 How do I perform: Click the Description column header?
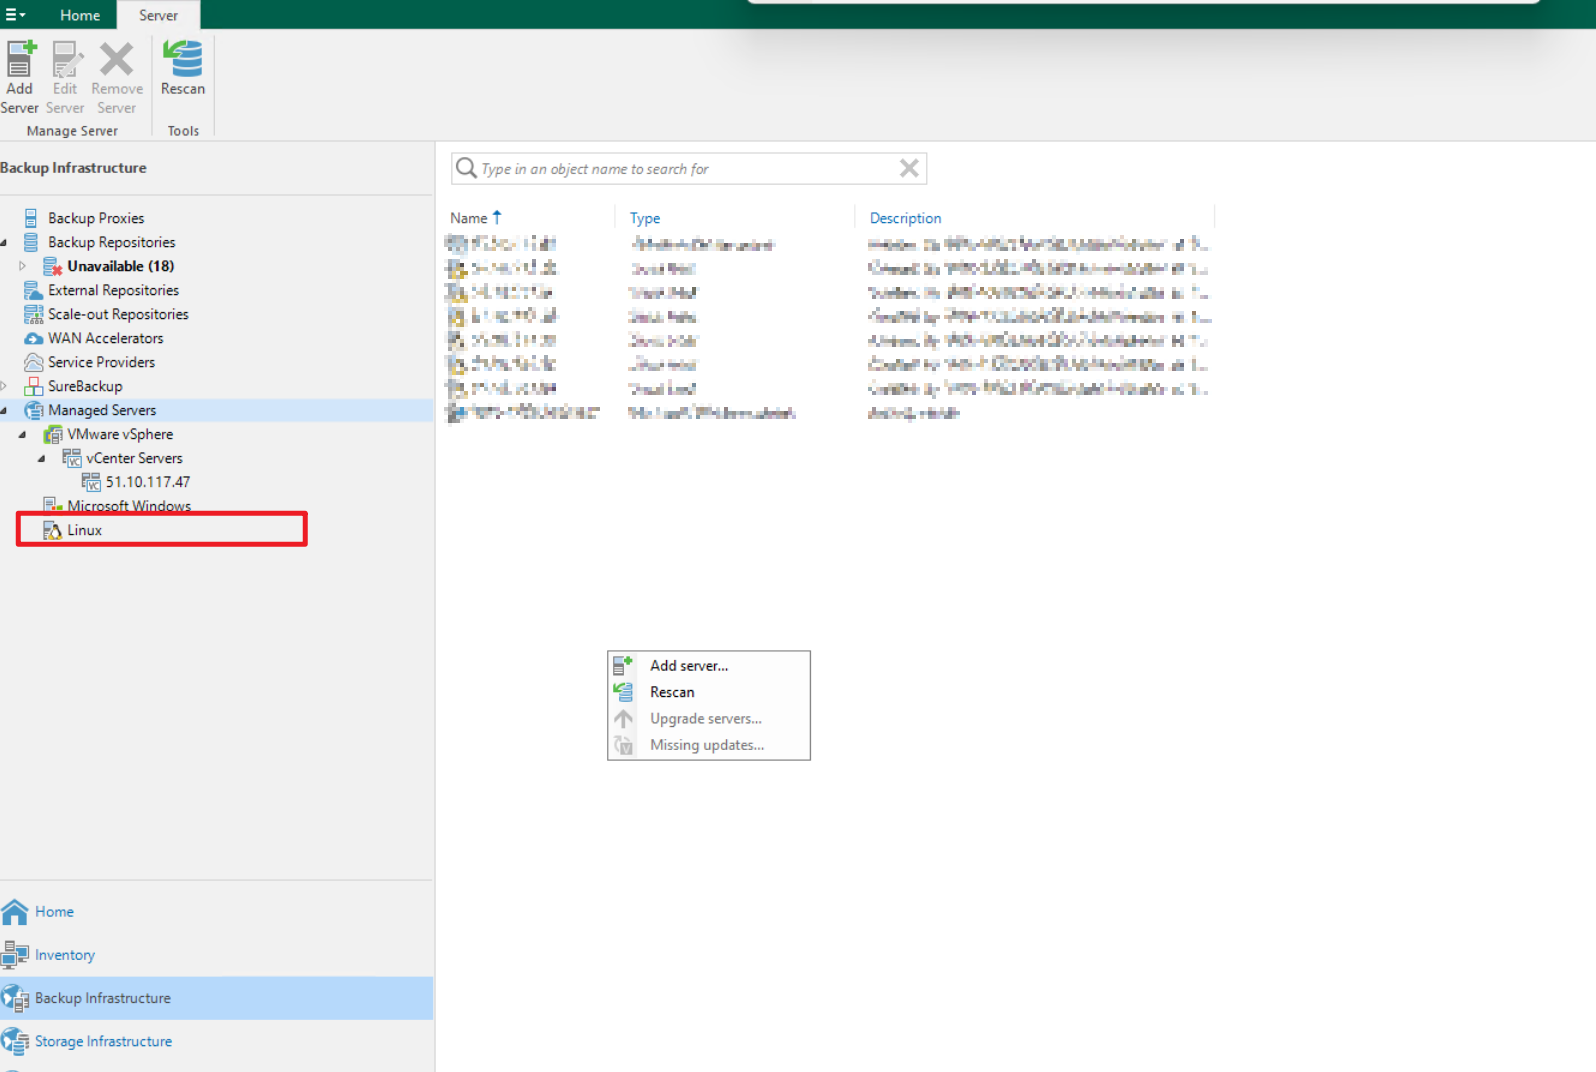(x=905, y=218)
